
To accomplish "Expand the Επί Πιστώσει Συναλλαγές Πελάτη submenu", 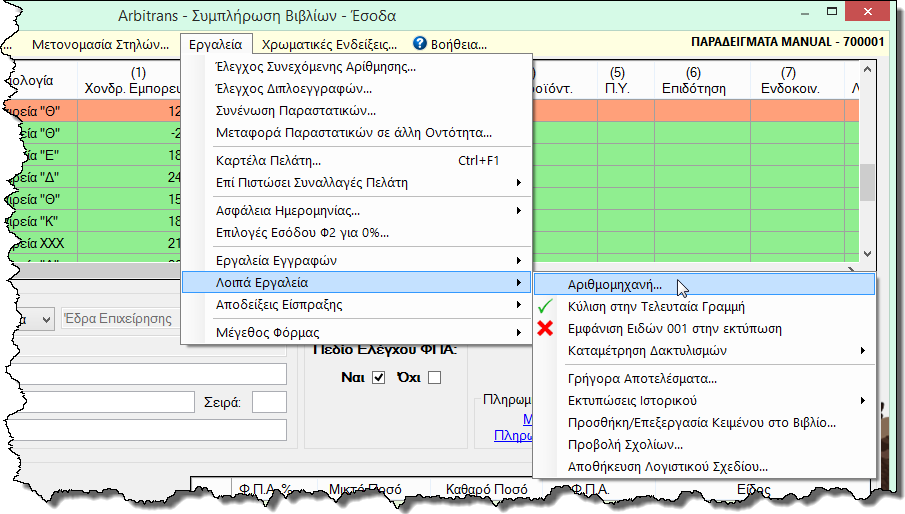I will pos(356,183).
